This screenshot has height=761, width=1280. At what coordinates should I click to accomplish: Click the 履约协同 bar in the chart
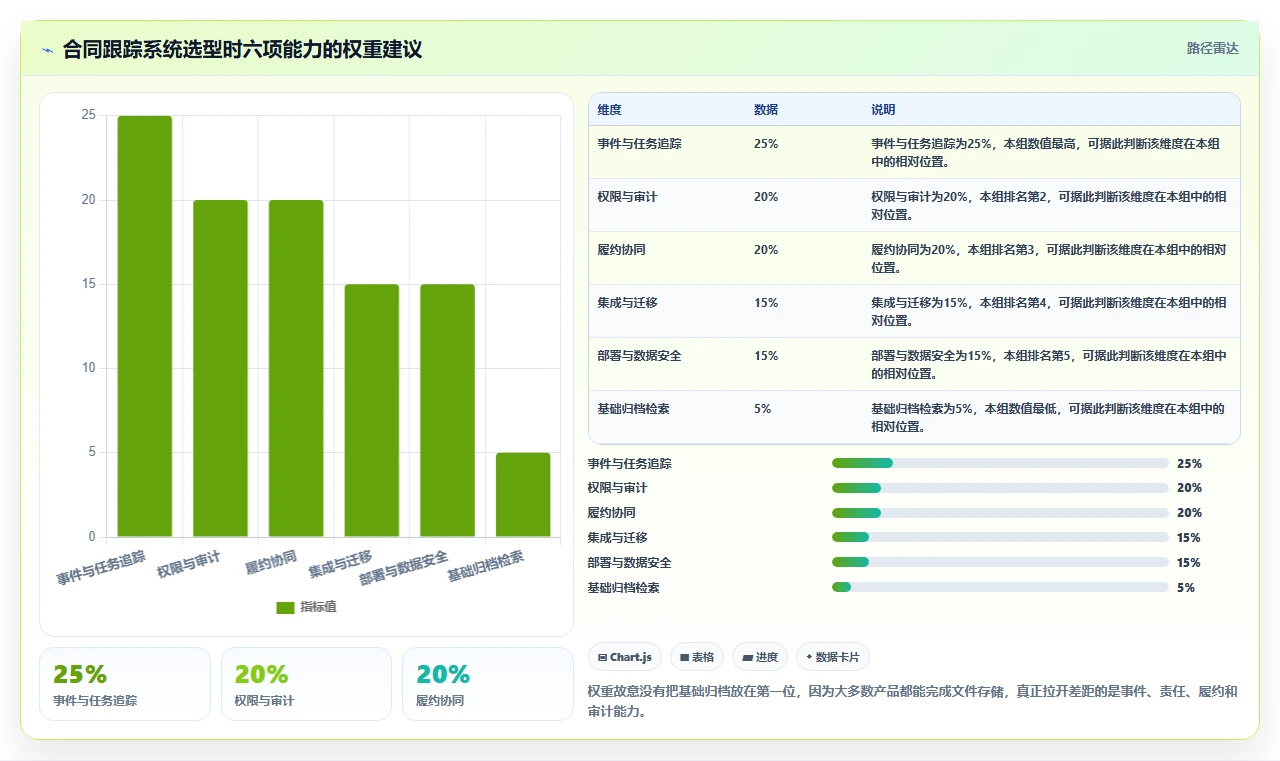click(x=296, y=368)
